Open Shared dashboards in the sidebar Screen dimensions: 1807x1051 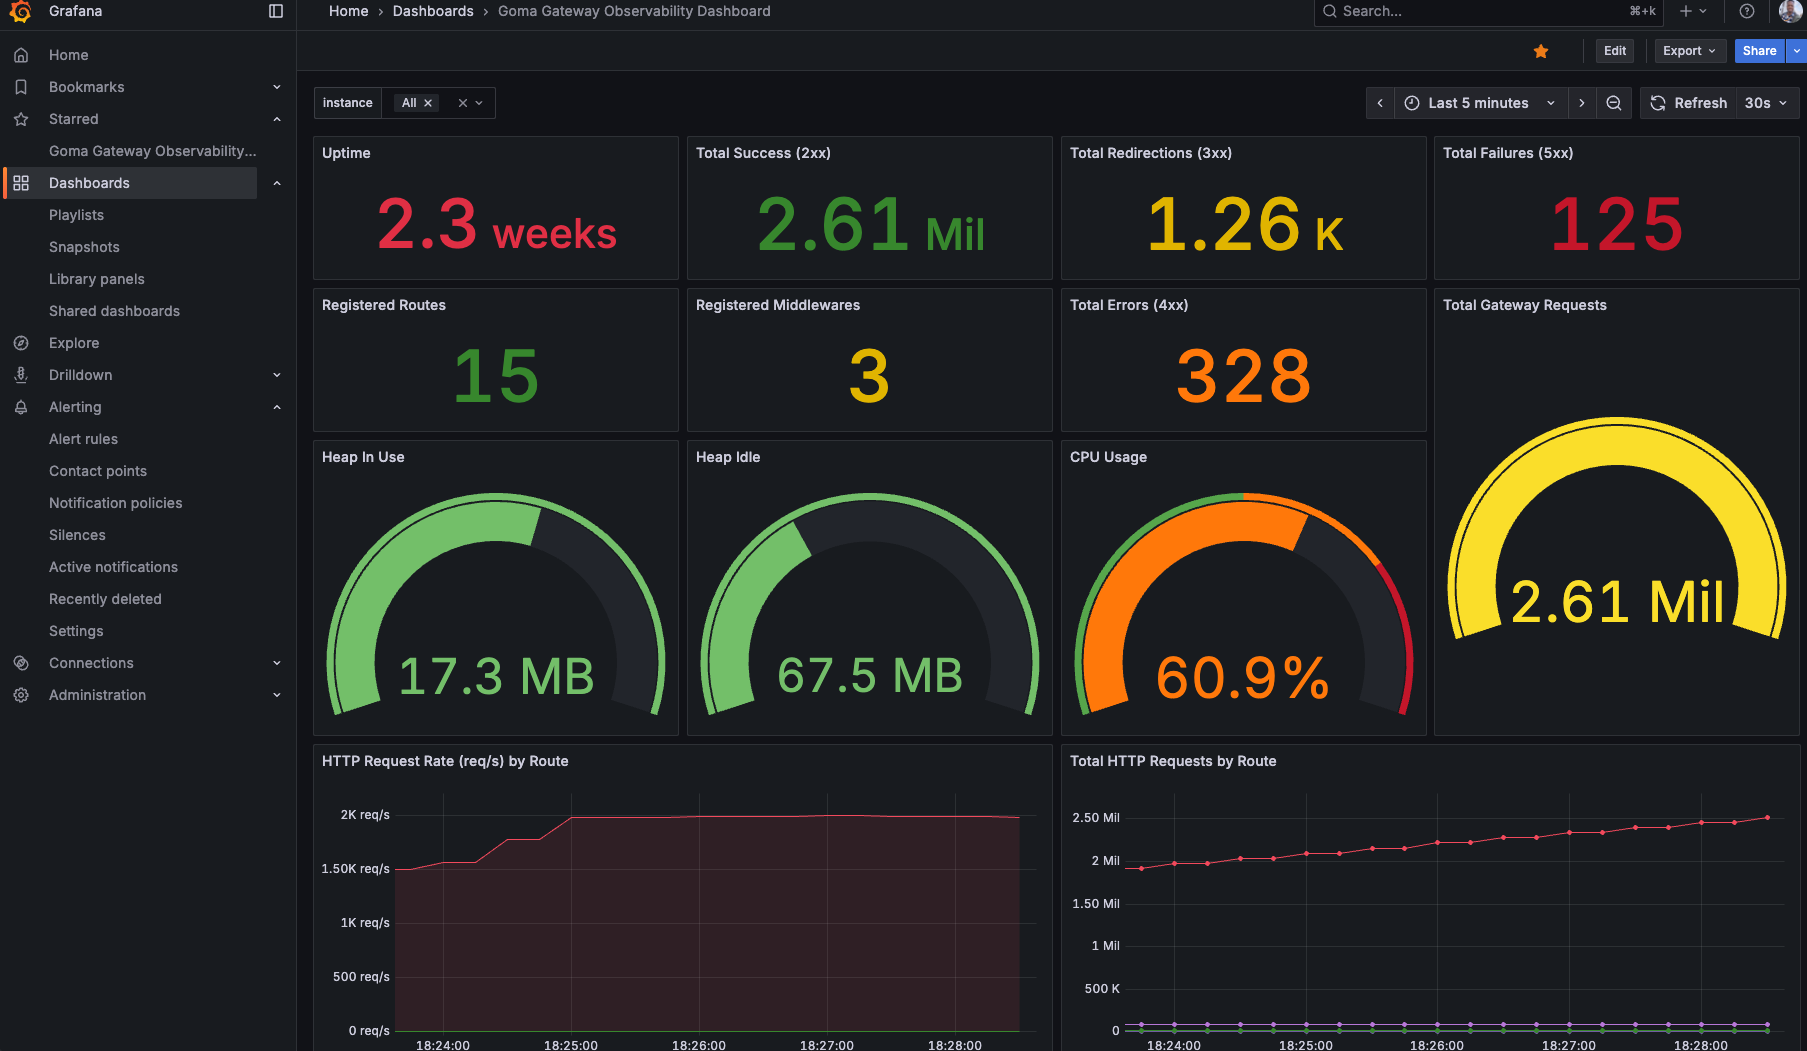pyautogui.click(x=114, y=311)
